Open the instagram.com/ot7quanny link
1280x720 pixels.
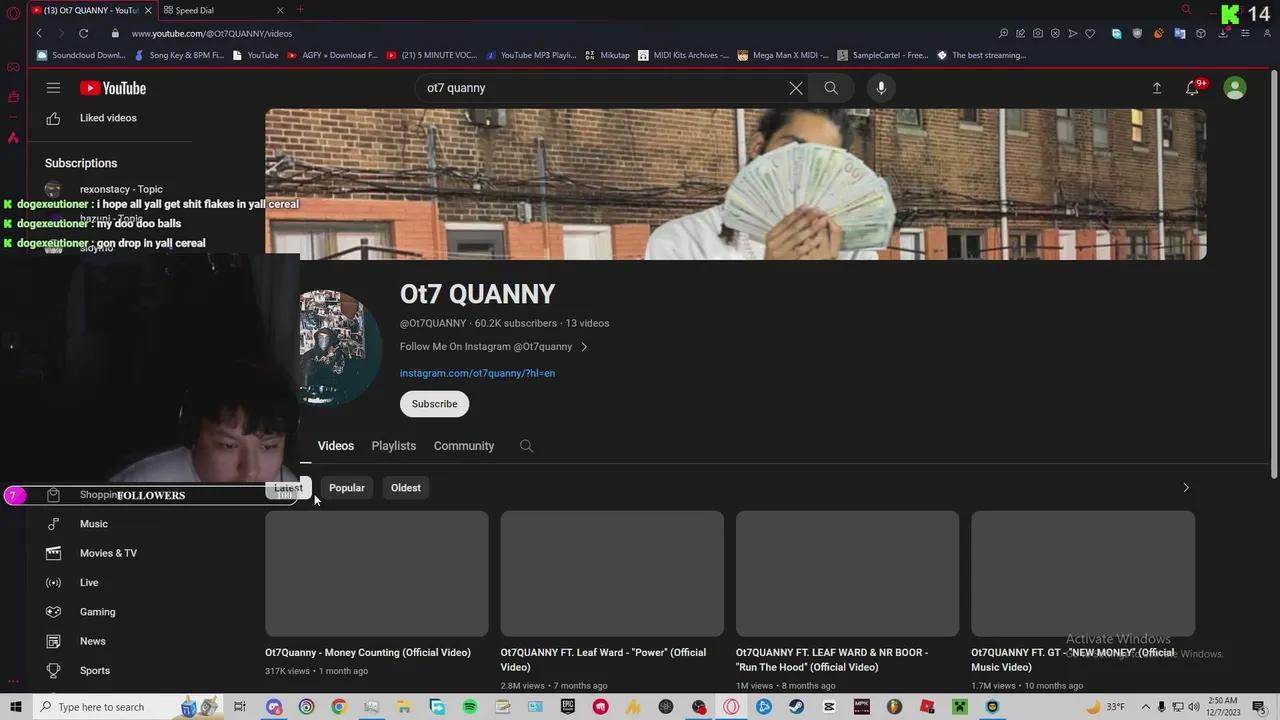(x=477, y=373)
